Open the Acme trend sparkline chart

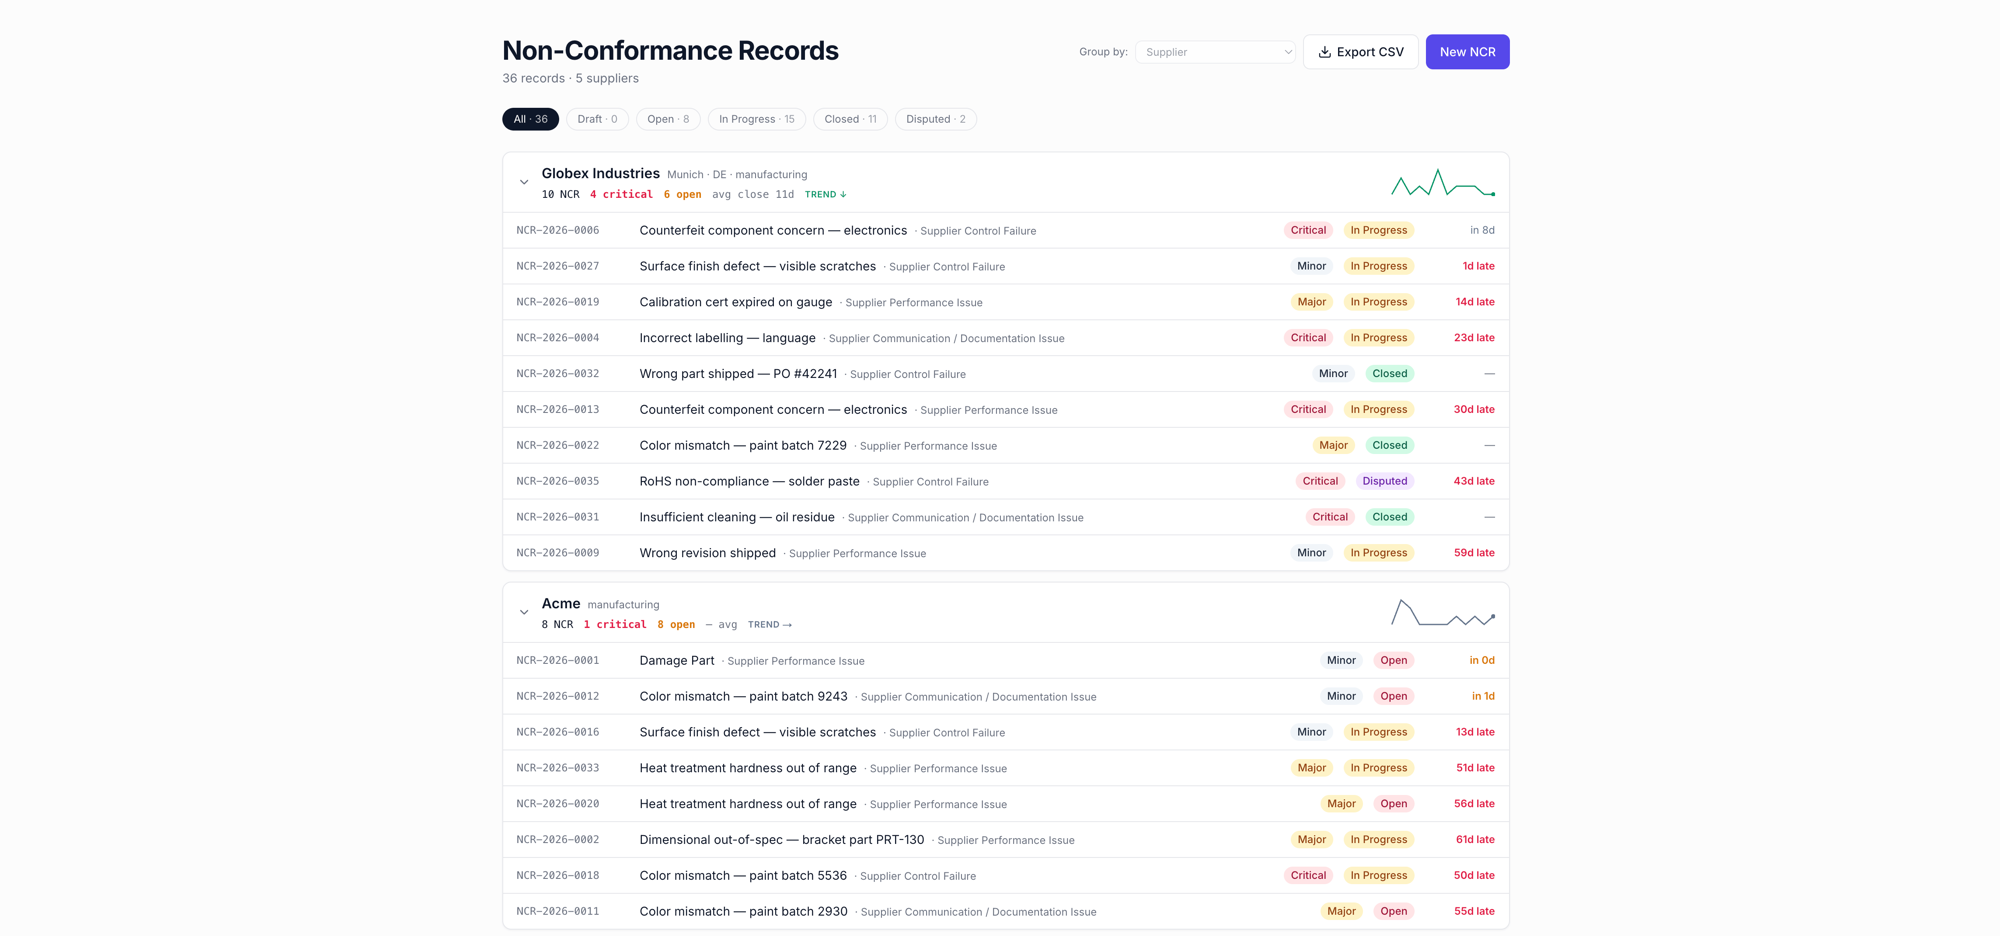pos(1443,613)
